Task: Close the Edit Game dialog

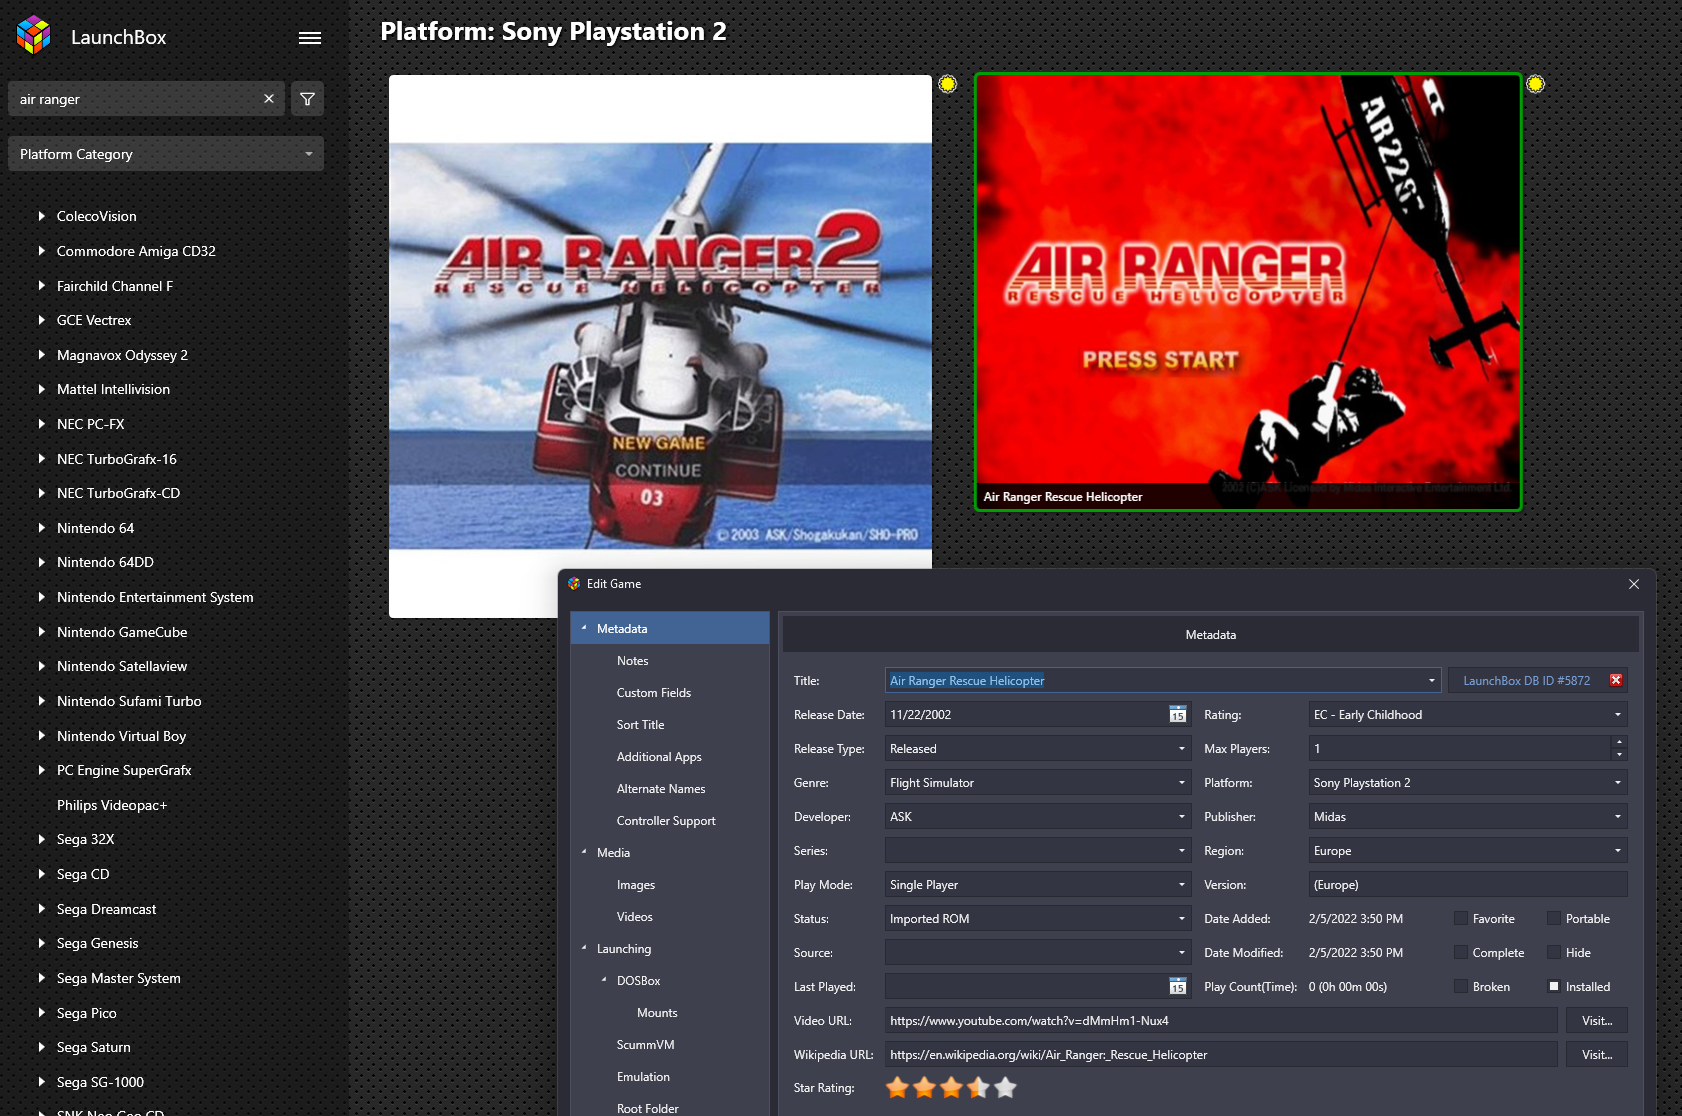Action: click(1634, 584)
